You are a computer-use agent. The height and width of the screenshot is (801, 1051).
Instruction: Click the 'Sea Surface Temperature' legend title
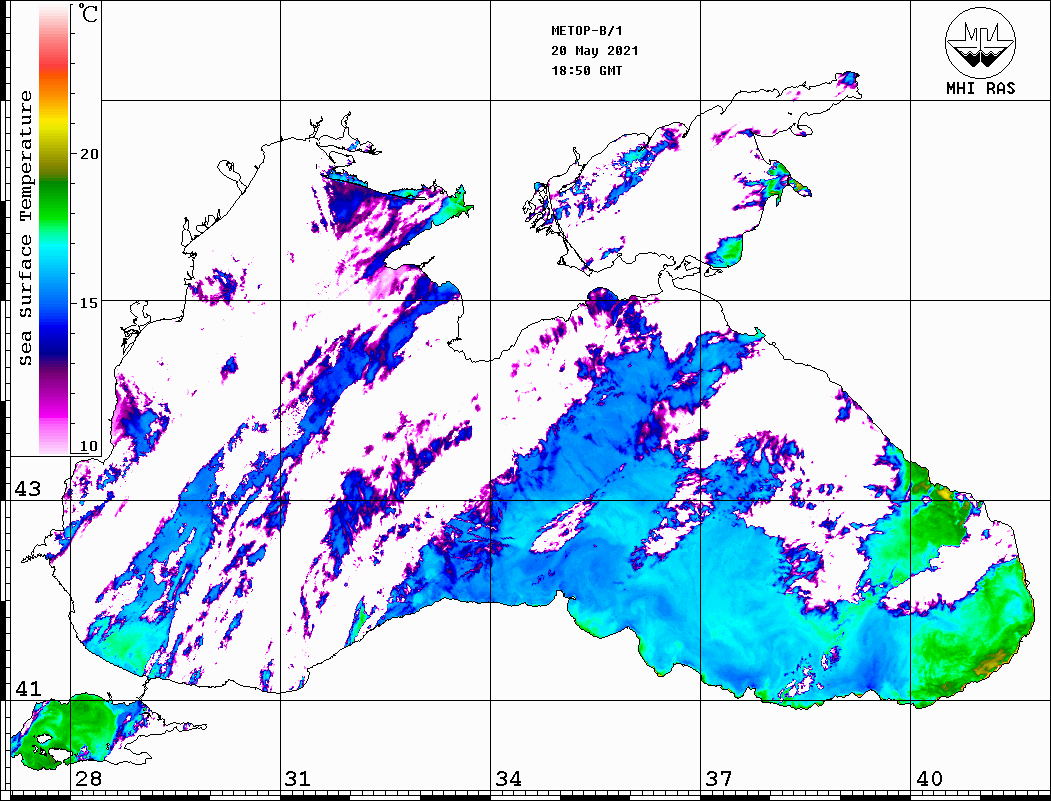click(25, 229)
